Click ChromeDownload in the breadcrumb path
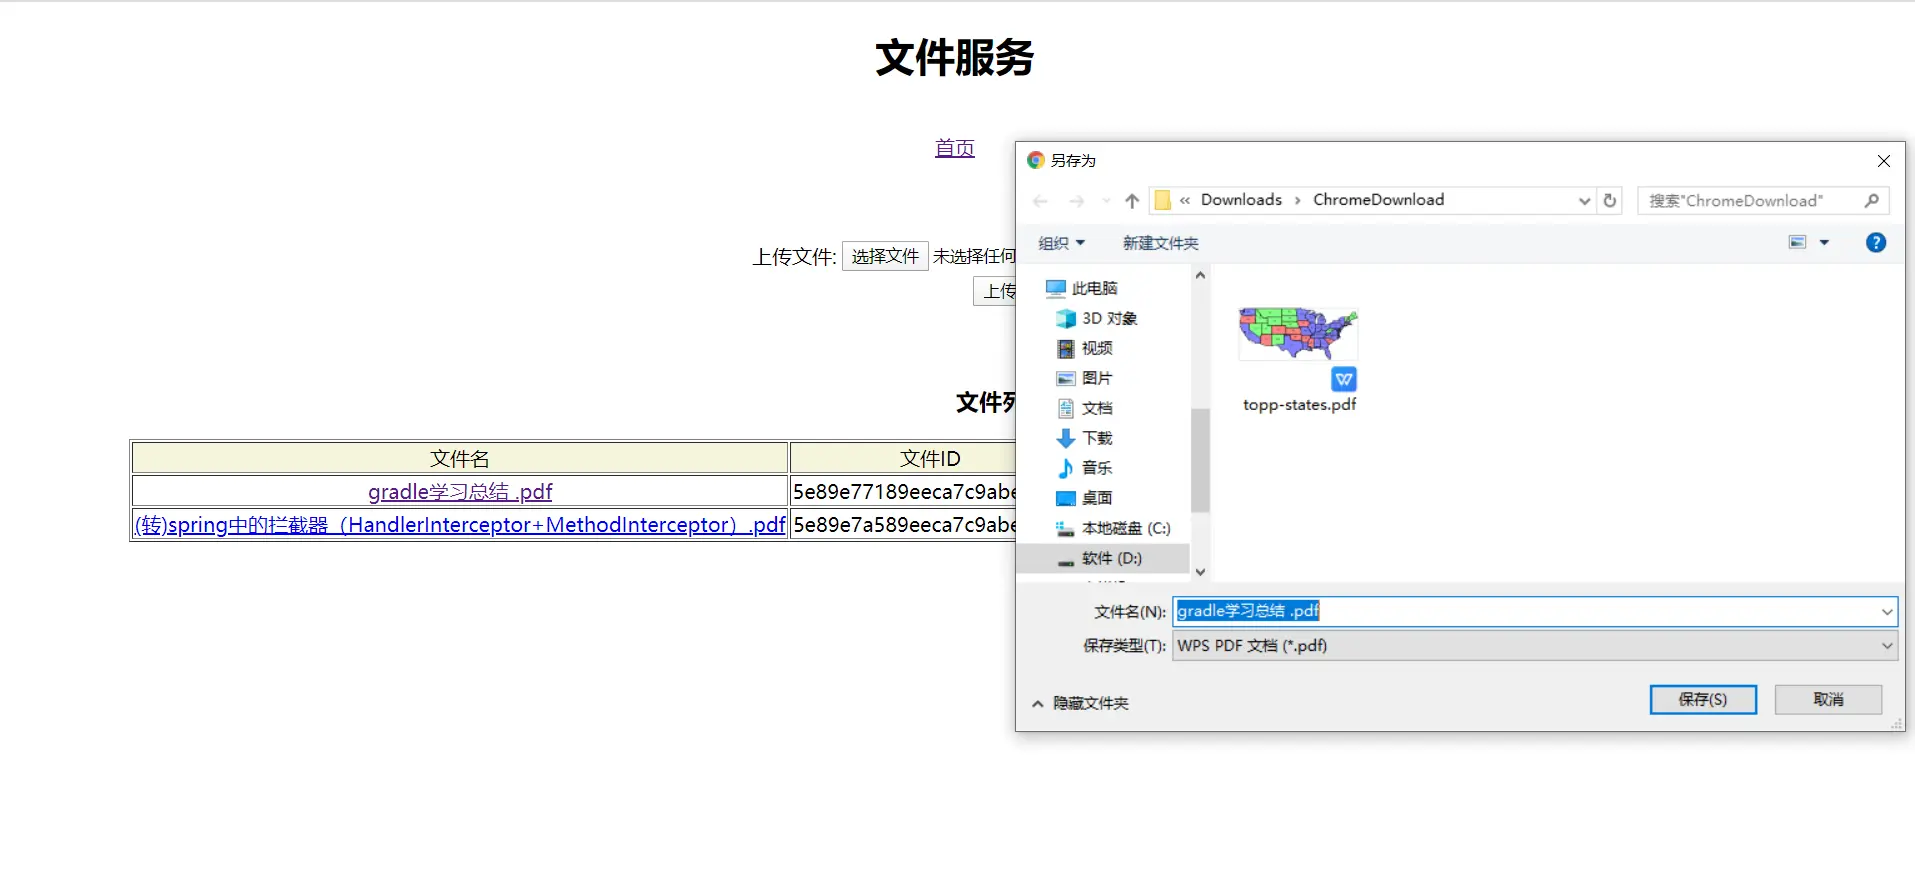Viewport: 1915px width, 873px height. pyautogui.click(x=1378, y=200)
